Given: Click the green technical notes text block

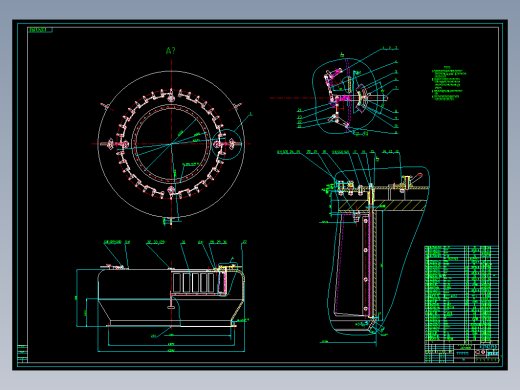Looking at the screenshot, I should pyautogui.click(x=449, y=83).
